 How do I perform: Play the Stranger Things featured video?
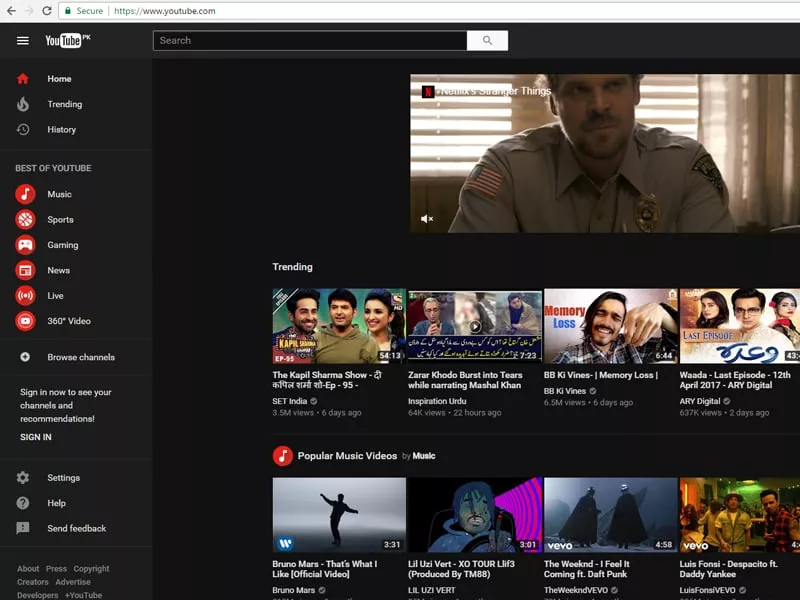point(605,153)
